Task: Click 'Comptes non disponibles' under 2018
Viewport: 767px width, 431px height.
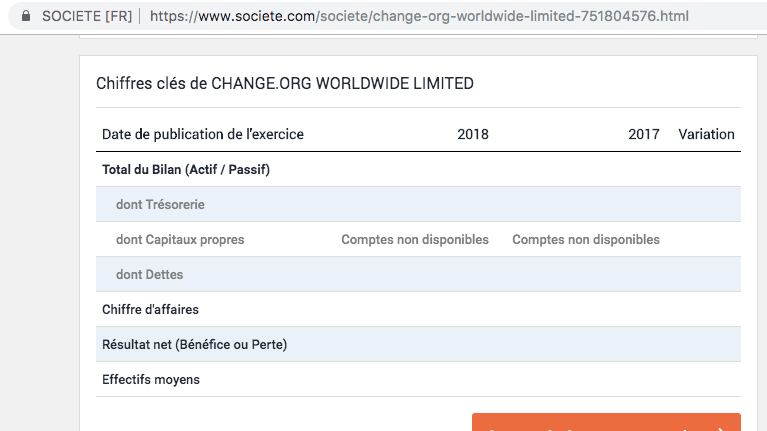Action: click(x=415, y=240)
